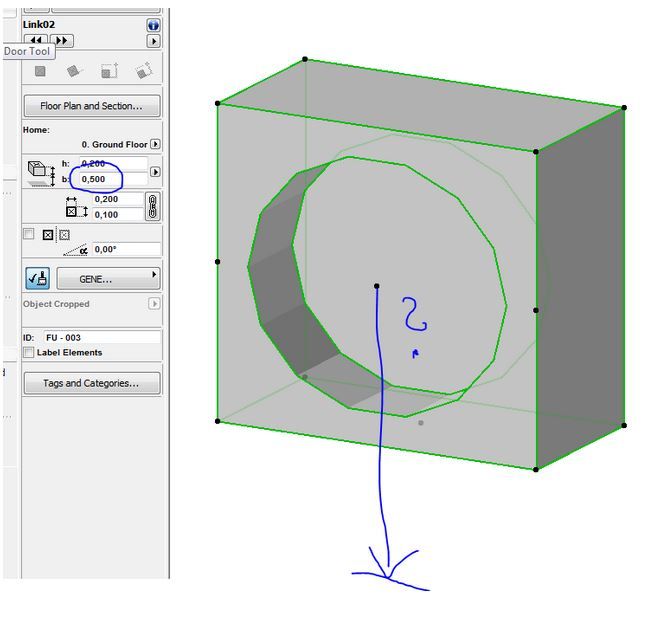This screenshot has width=660, height=620.
Task: Open Object Cropped flyout arrow
Action: pos(154,303)
